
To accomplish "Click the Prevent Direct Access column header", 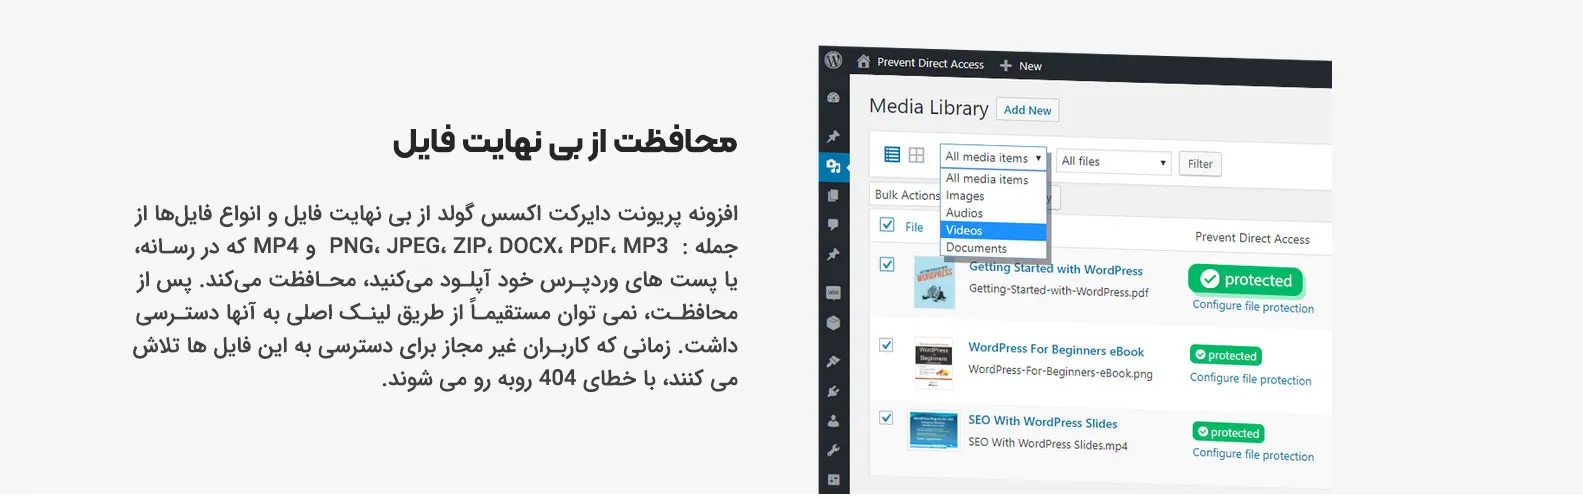I will [x=1252, y=238].
